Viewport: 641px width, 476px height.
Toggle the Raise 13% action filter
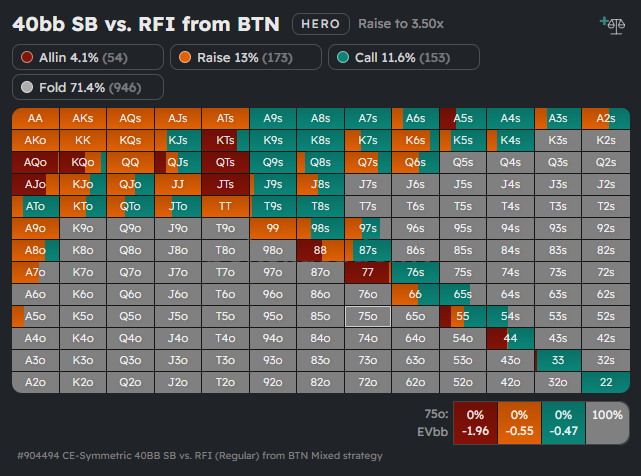tap(246, 57)
